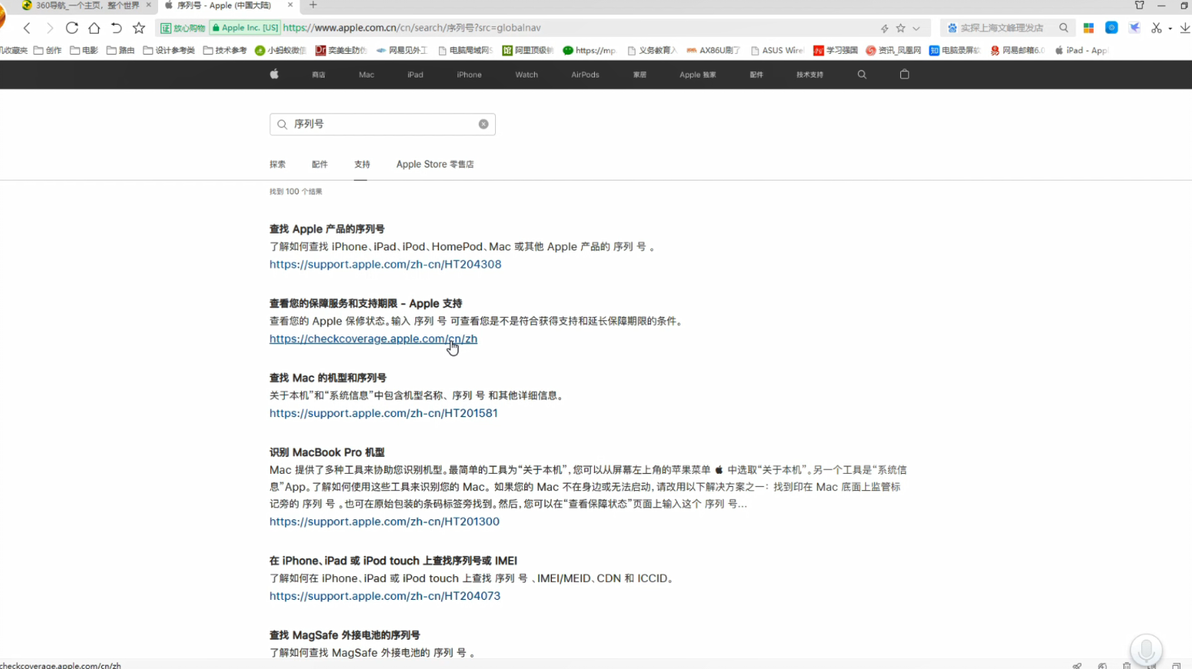Click the Apple Inc. [US] certificate badge

coord(245,28)
